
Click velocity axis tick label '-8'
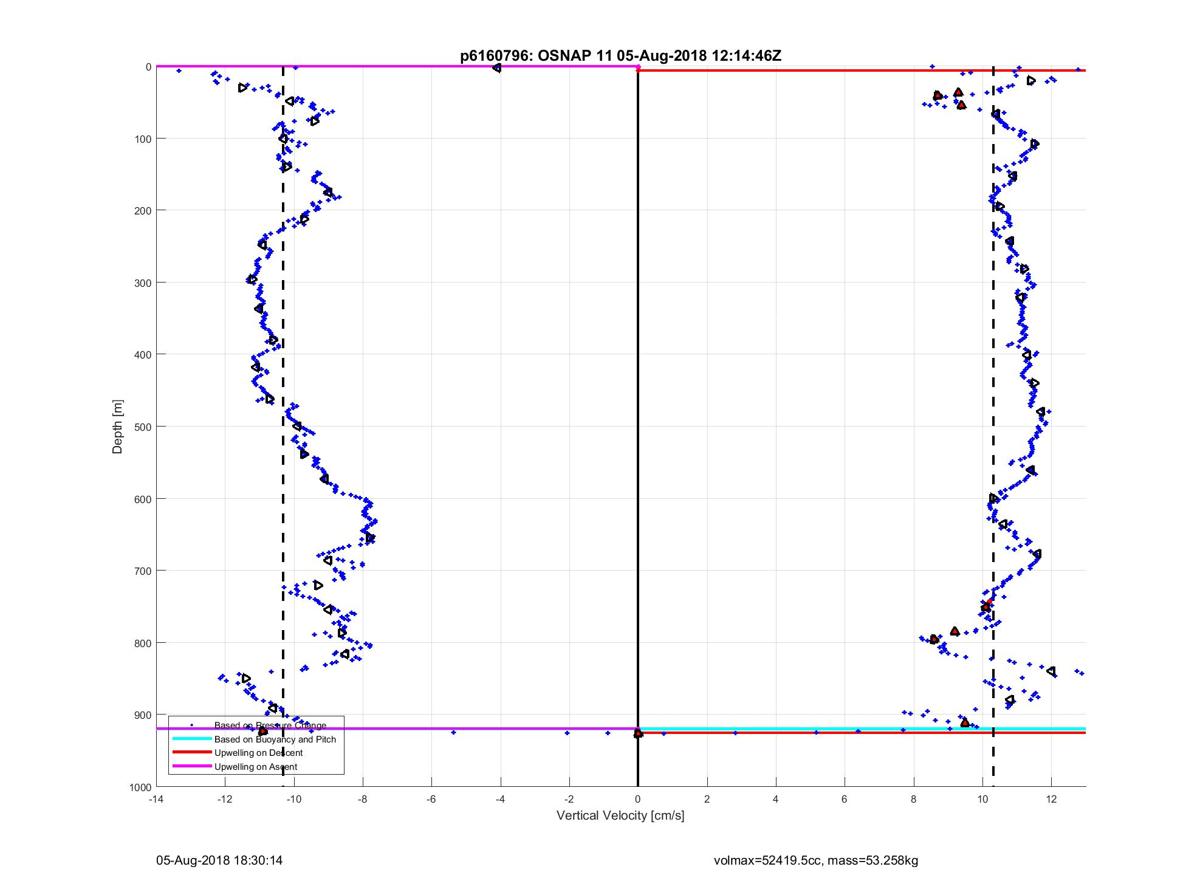[362, 799]
